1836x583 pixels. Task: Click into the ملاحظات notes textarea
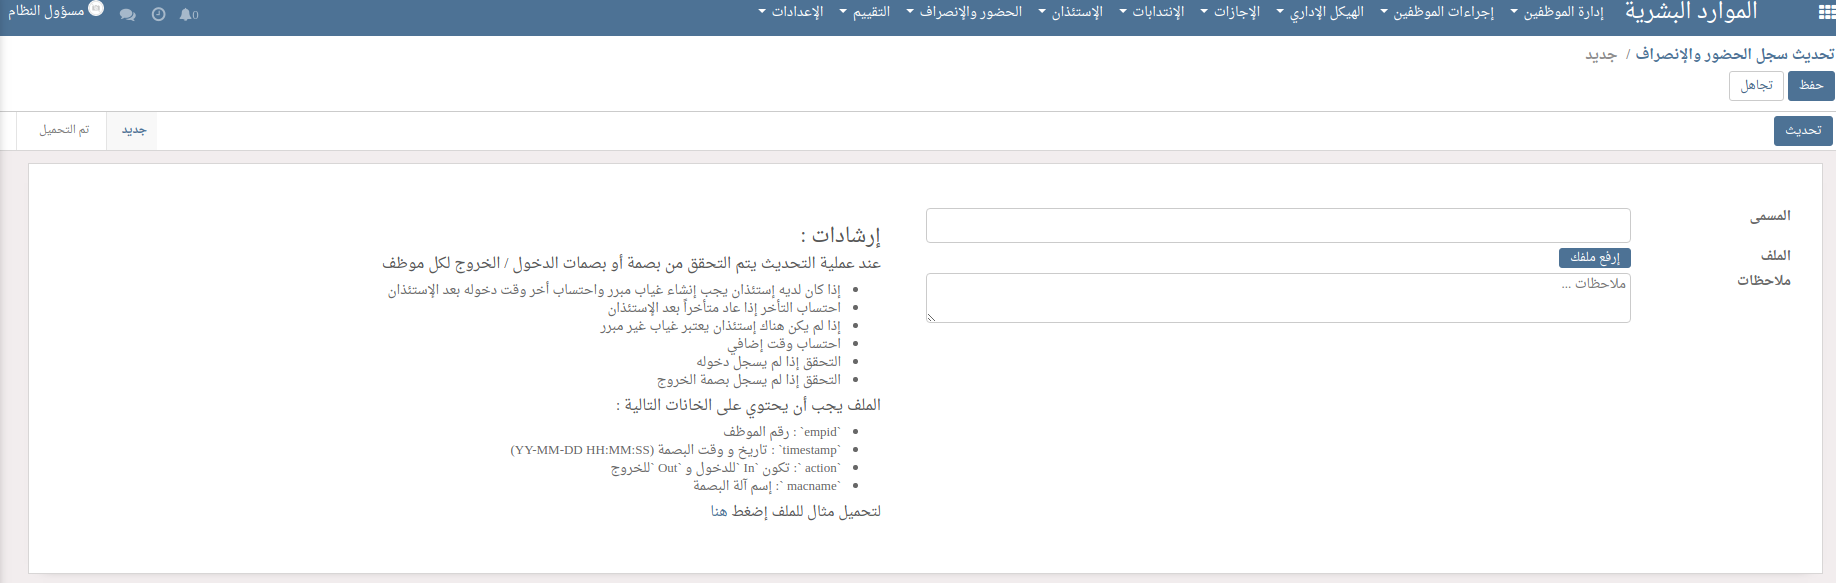[1277, 298]
